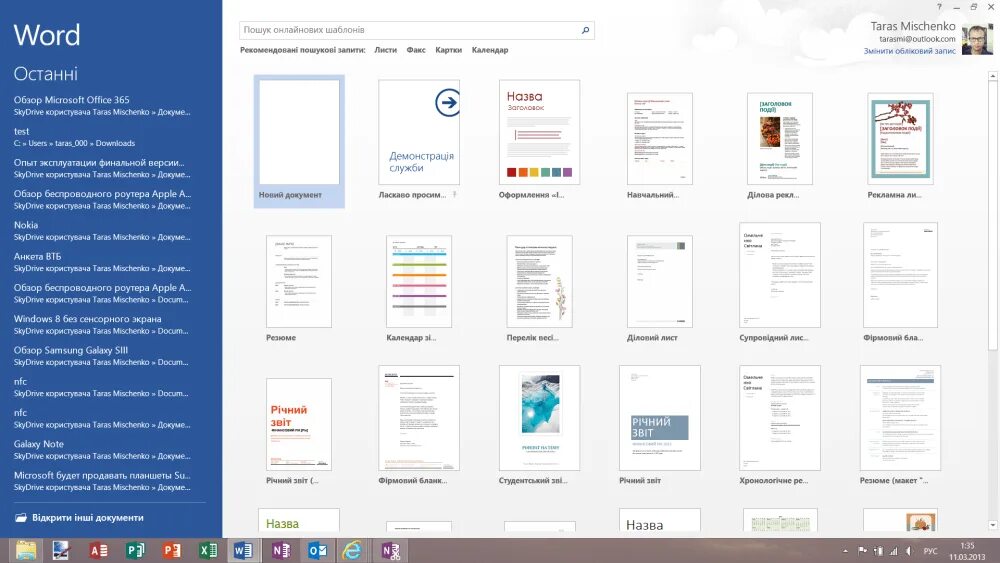Open recent document Опыт эксплуатации финальной версии
This screenshot has width=1000, height=563.
pyautogui.click(x=103, y=168)
